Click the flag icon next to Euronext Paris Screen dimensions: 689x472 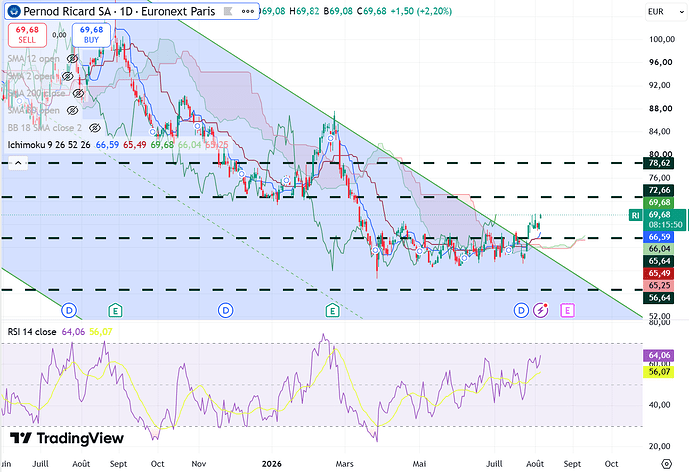tap(228, 11)
